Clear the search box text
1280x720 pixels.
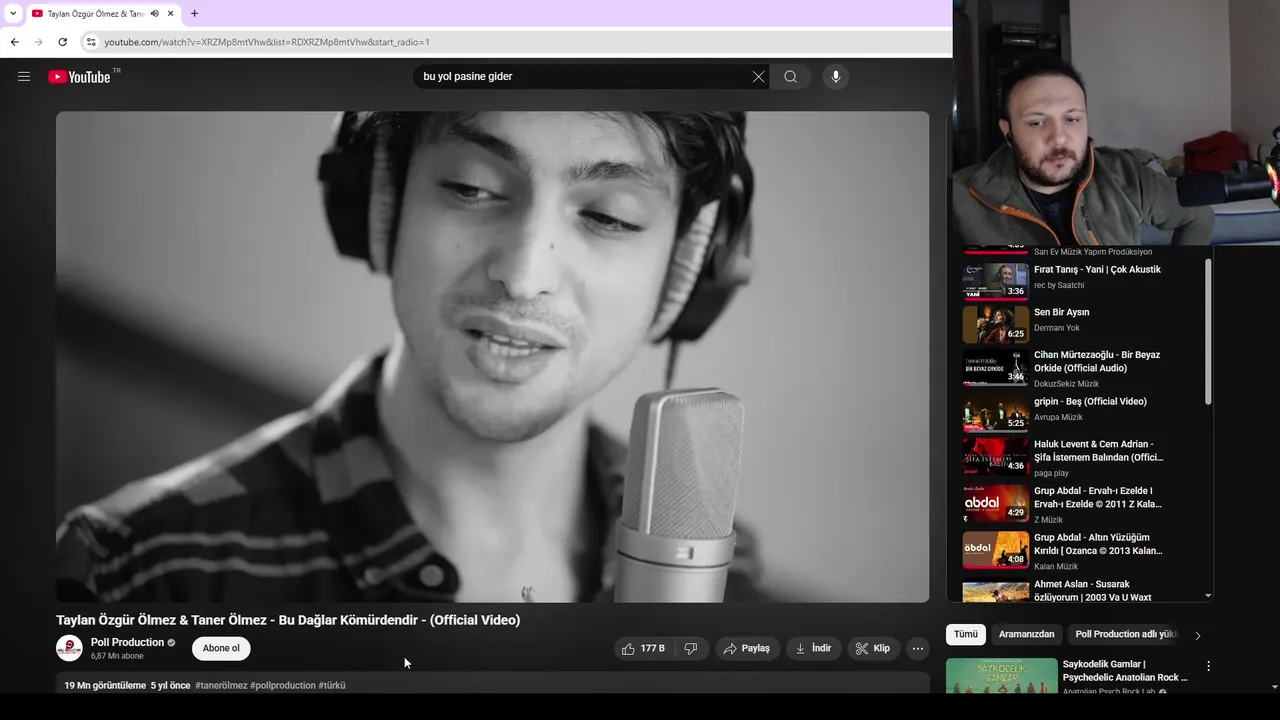(758, 77)
